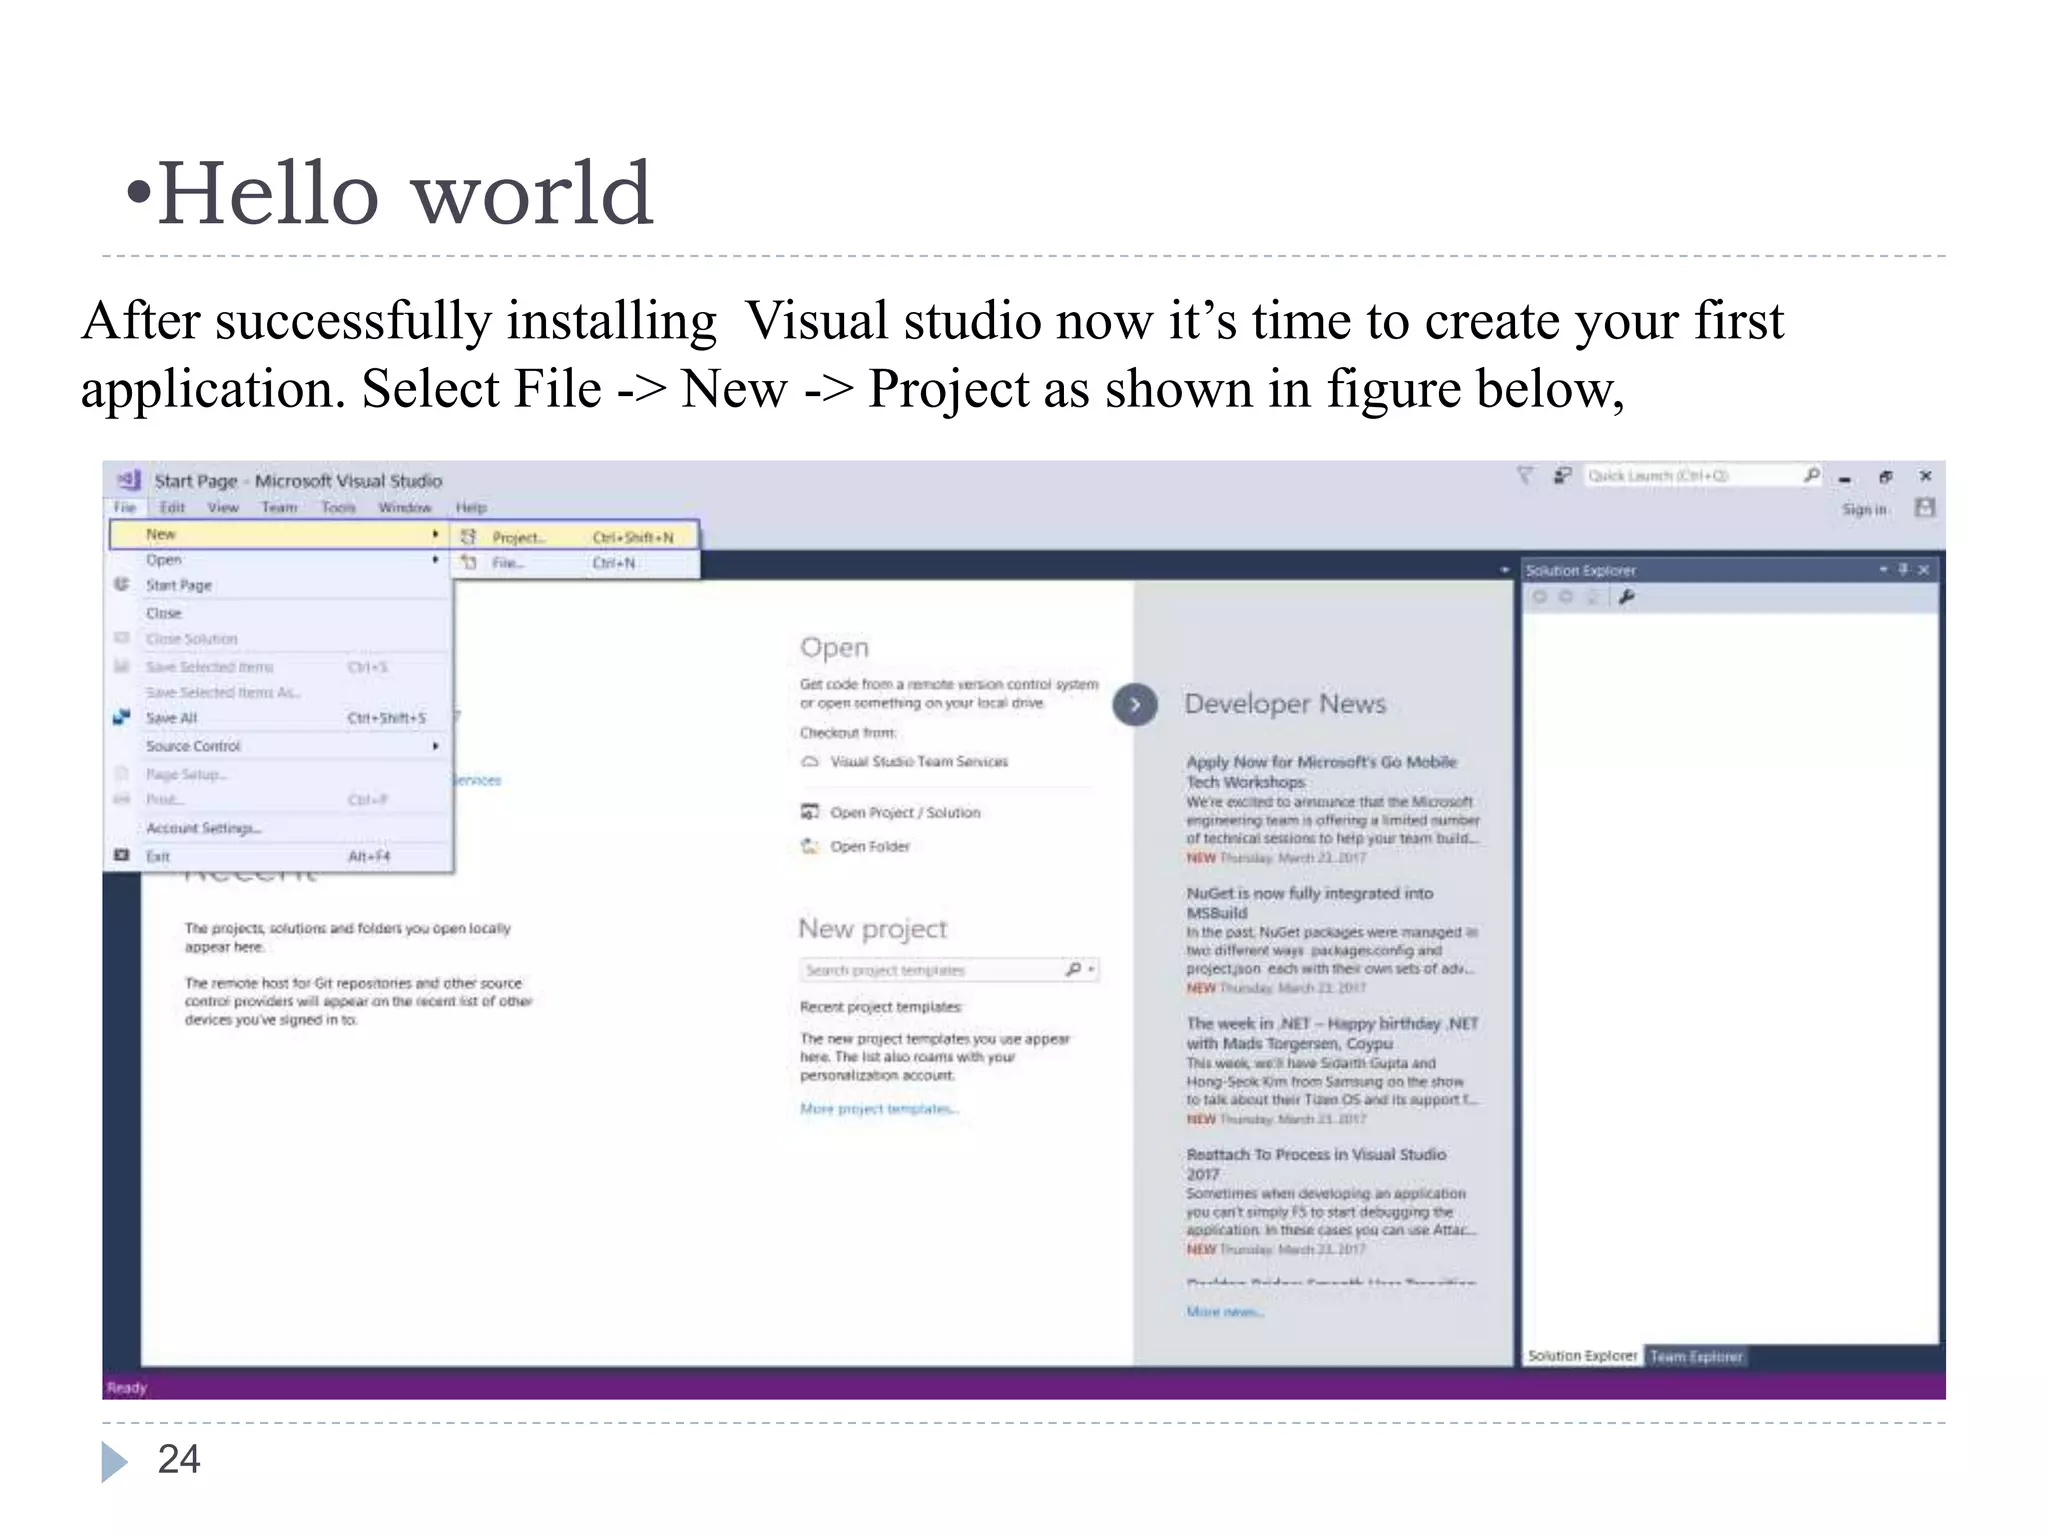Click the Sign in button
The height and width of the screenshot is (1536, 2048).
(x=1863, y=509)
